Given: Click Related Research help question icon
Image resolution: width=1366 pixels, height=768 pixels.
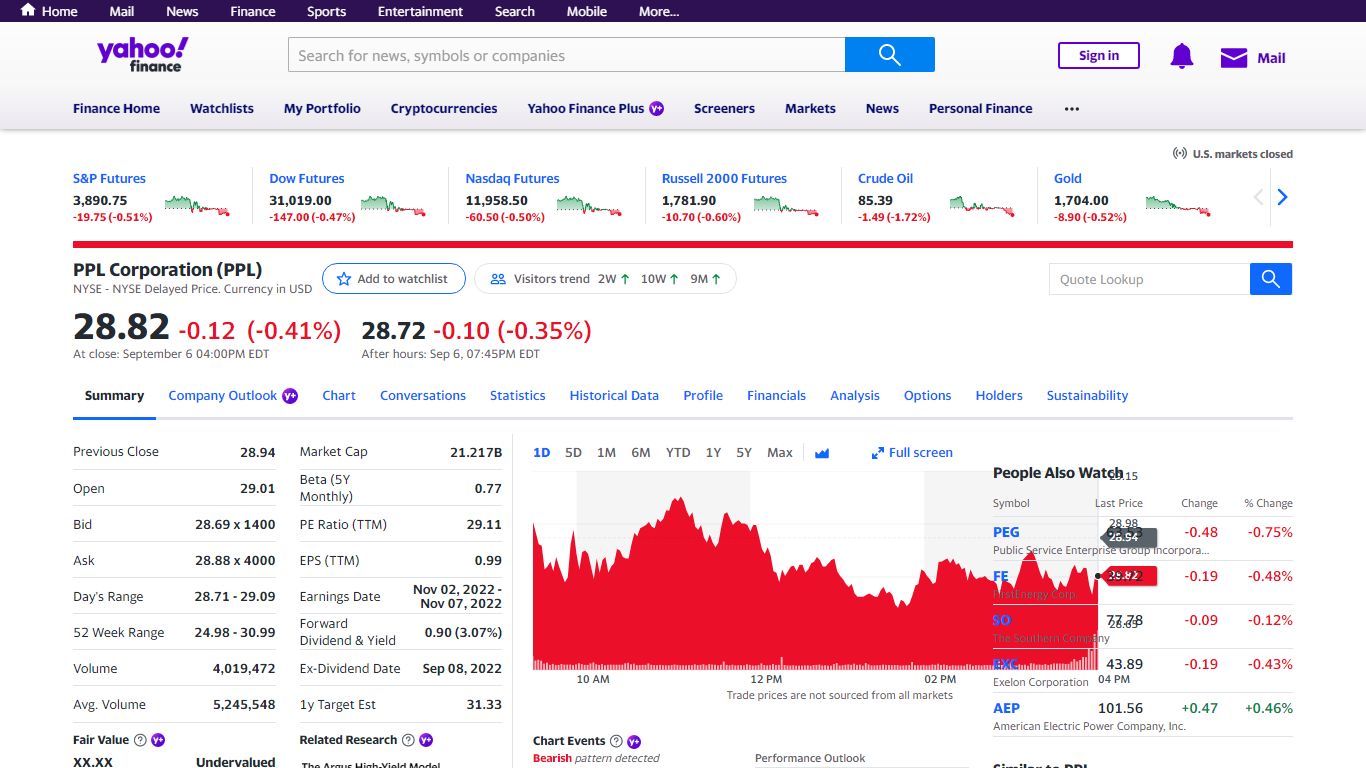Looking at the screenshot, I should [x=408, y=740].
